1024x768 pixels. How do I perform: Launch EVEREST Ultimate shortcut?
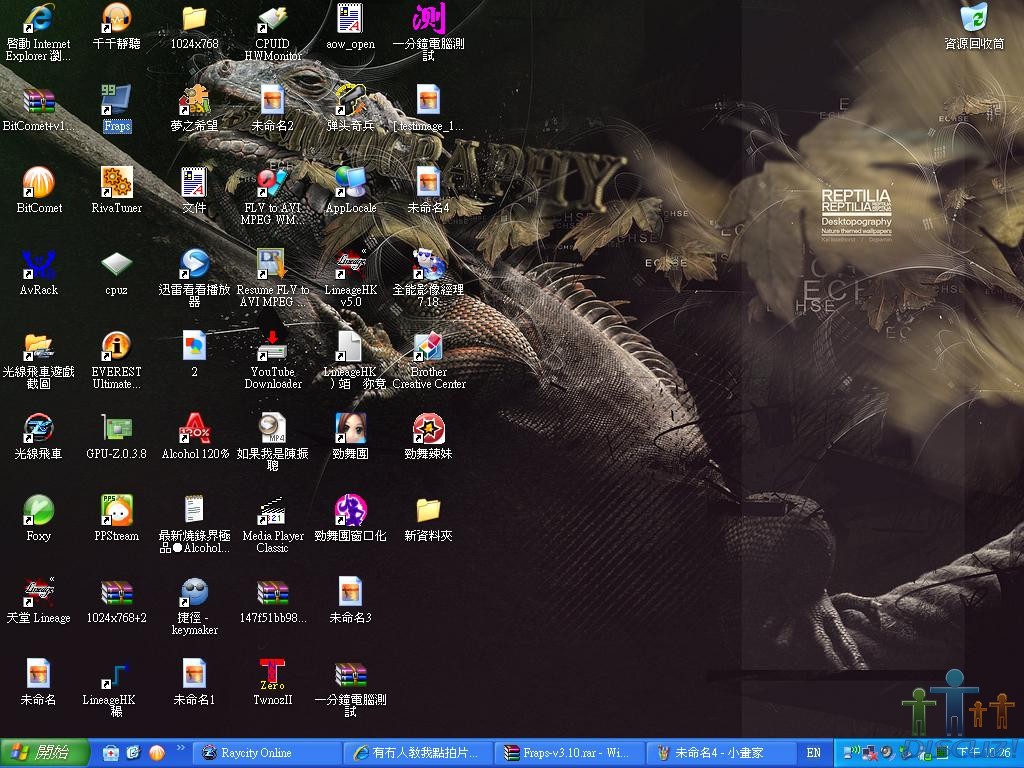click(116, 346)
